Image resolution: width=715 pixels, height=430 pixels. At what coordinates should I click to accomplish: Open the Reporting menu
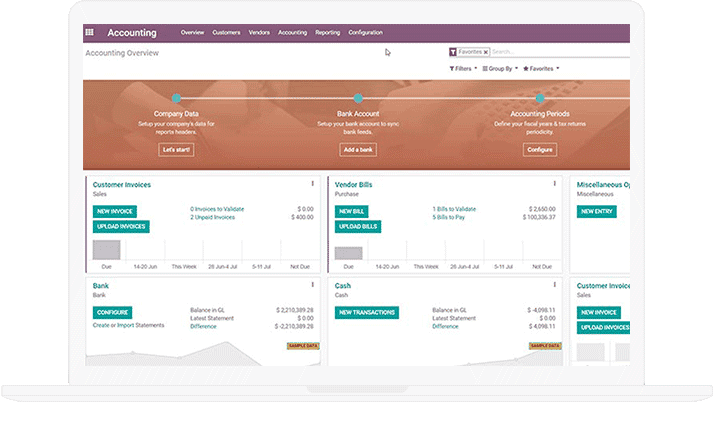click(x=327, y=33)
